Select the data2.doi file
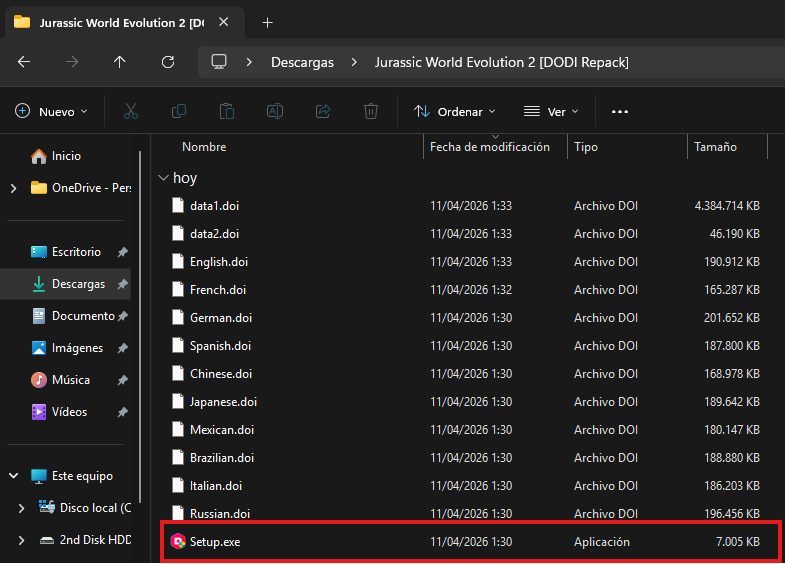The width and height of the screenshot is (785, 564). [x=214, y=234]
